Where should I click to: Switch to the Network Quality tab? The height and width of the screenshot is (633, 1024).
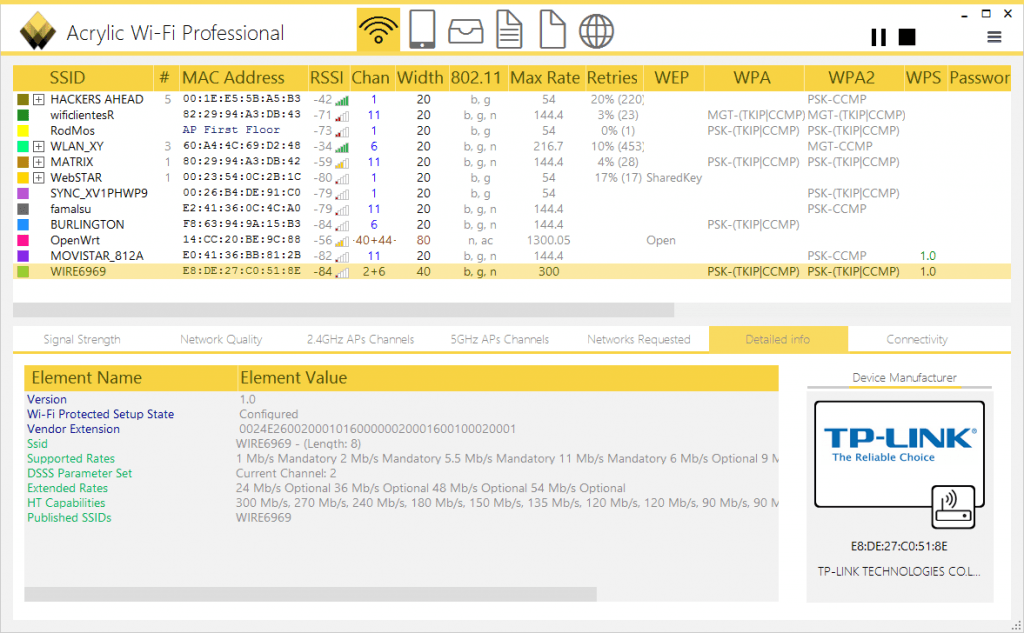[221, 340]
